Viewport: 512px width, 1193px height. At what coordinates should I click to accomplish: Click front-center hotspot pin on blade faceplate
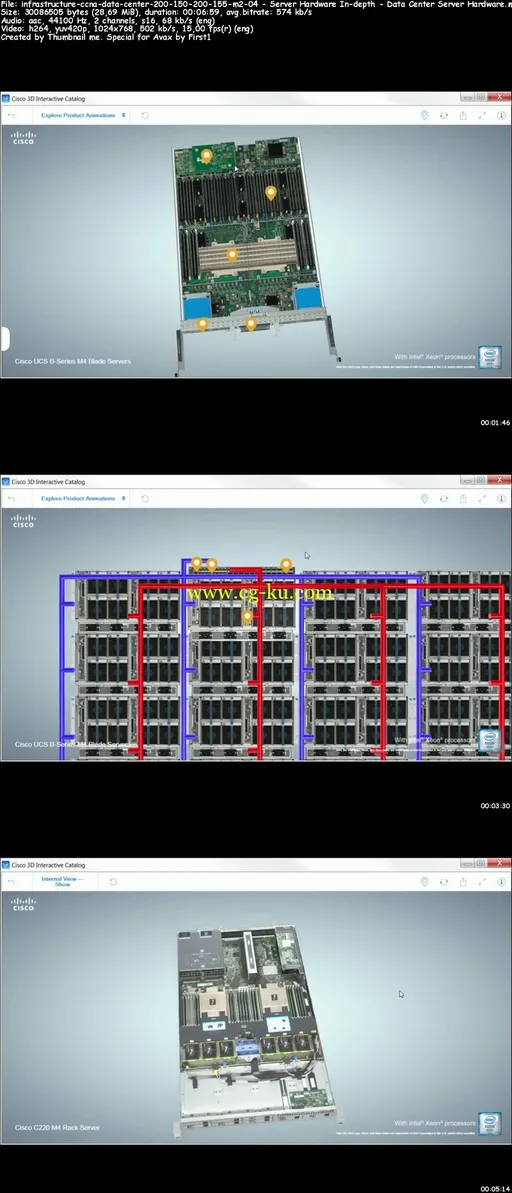250,325
